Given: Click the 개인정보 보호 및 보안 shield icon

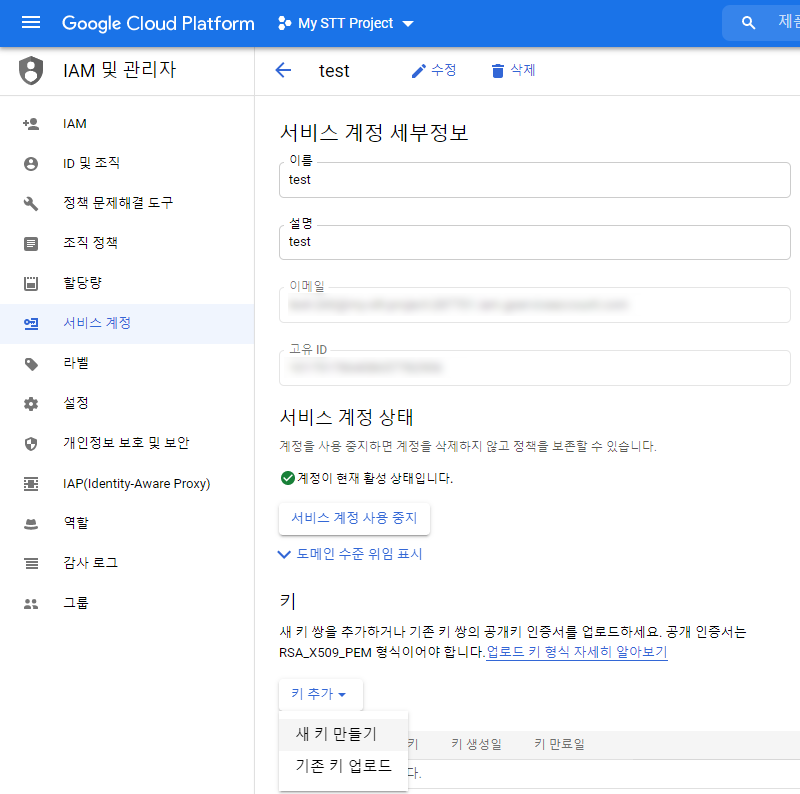Looking at the screenshot, I should 31,443.
